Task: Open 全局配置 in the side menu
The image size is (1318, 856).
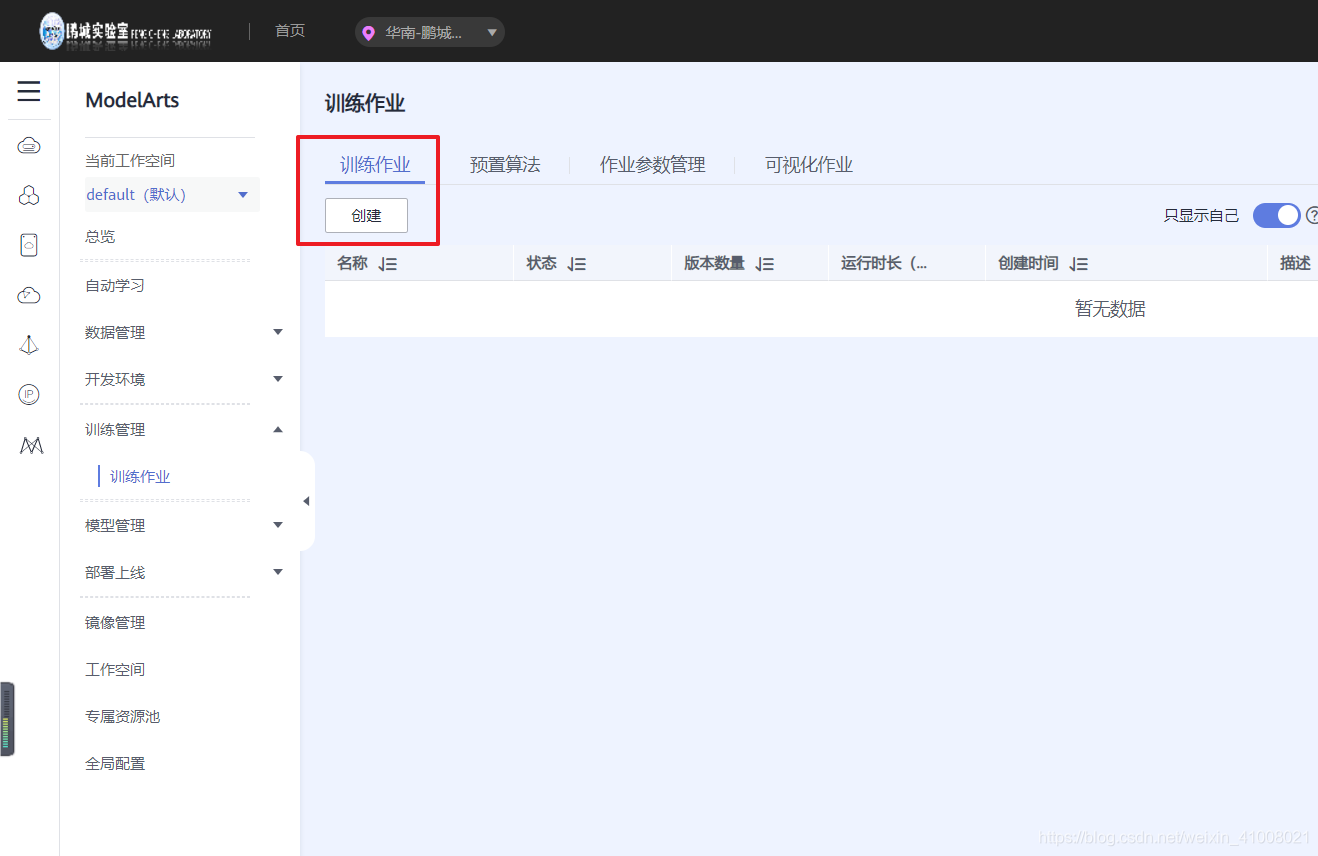Action: pos(115,764)
